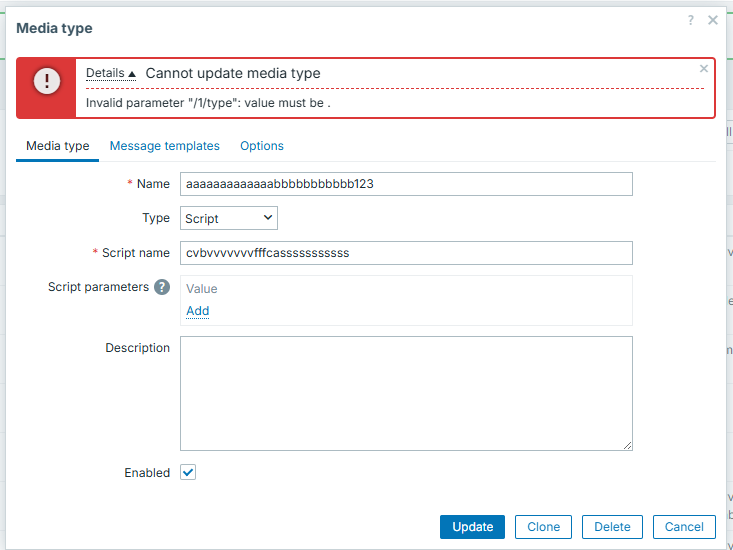The width and height of the screenshot is (733, 550).
Task: Grab the Description text area resize handle
Action: 627,445
